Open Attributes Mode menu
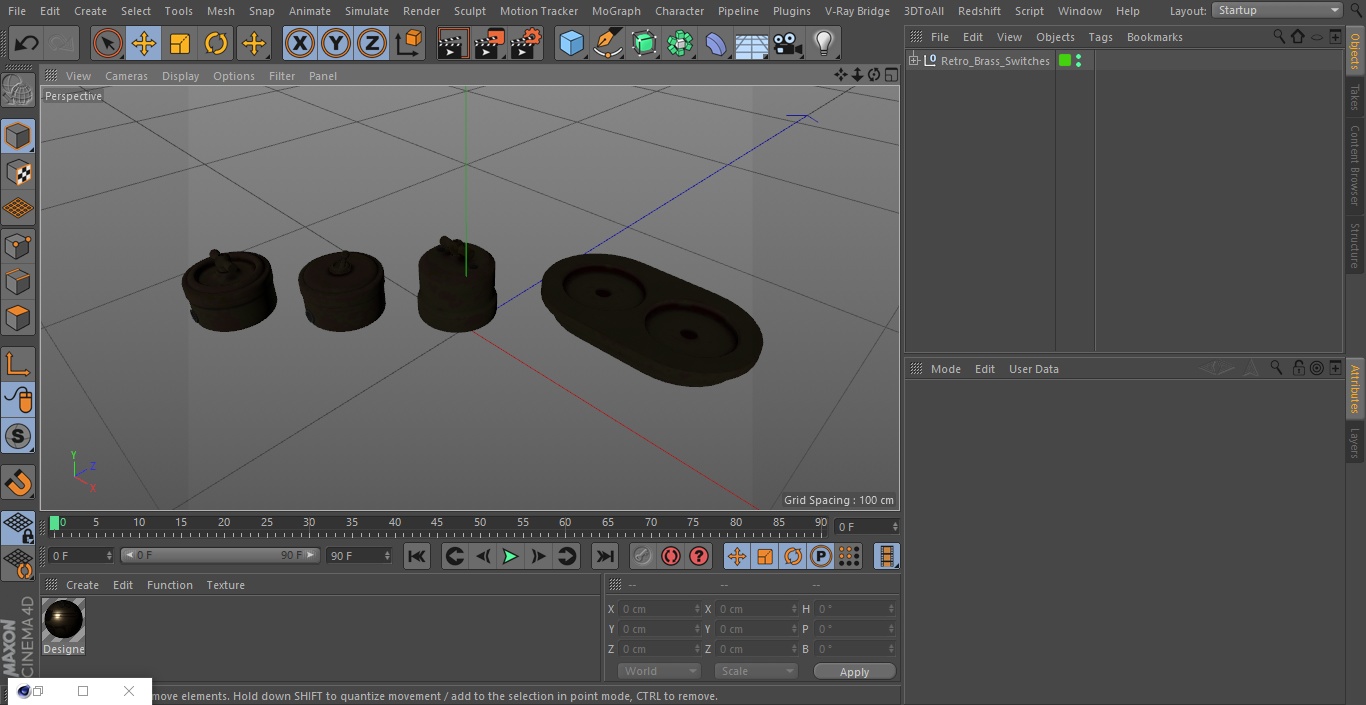Screen dimensions: 1366x705 point(945,369)
